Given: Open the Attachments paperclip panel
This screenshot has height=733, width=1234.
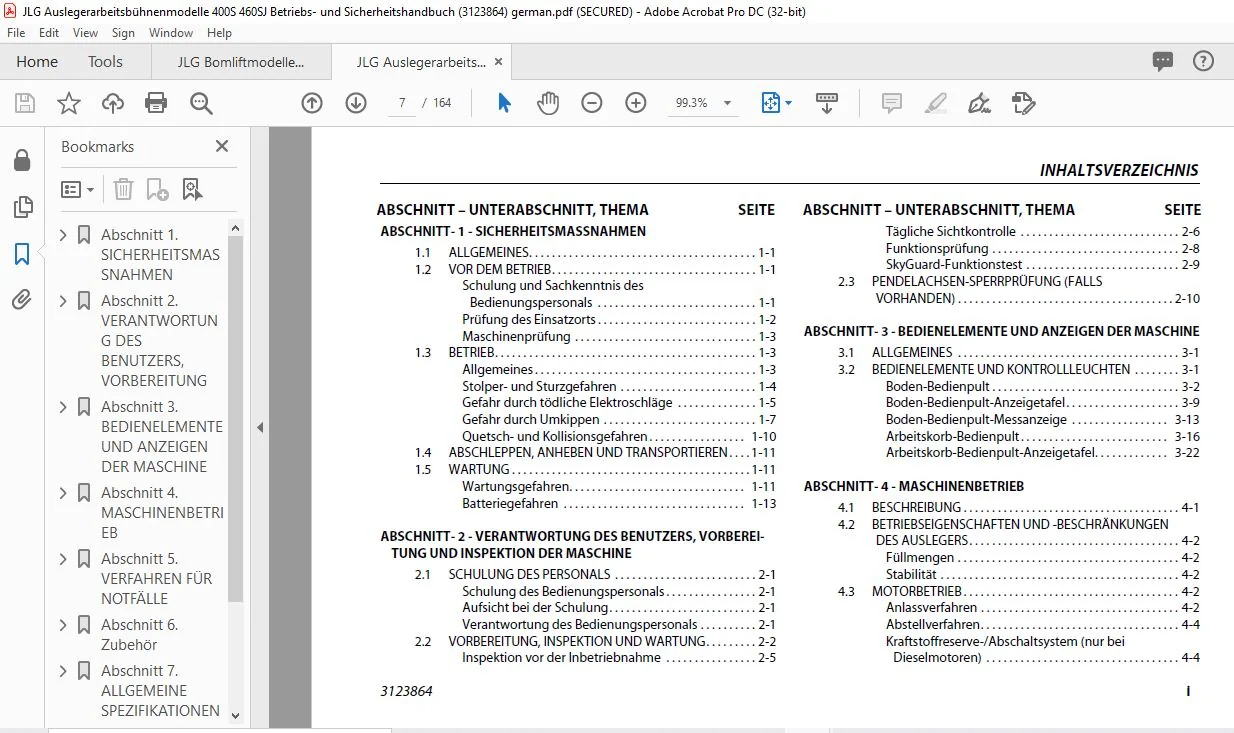Looking at the screenshot, I should [x=22, y=299].
